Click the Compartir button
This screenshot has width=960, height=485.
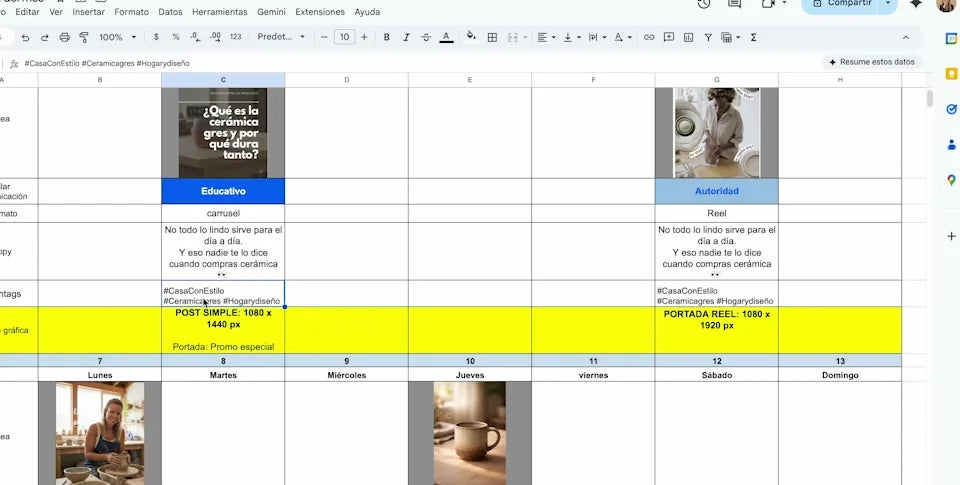[x=842, y=4]
